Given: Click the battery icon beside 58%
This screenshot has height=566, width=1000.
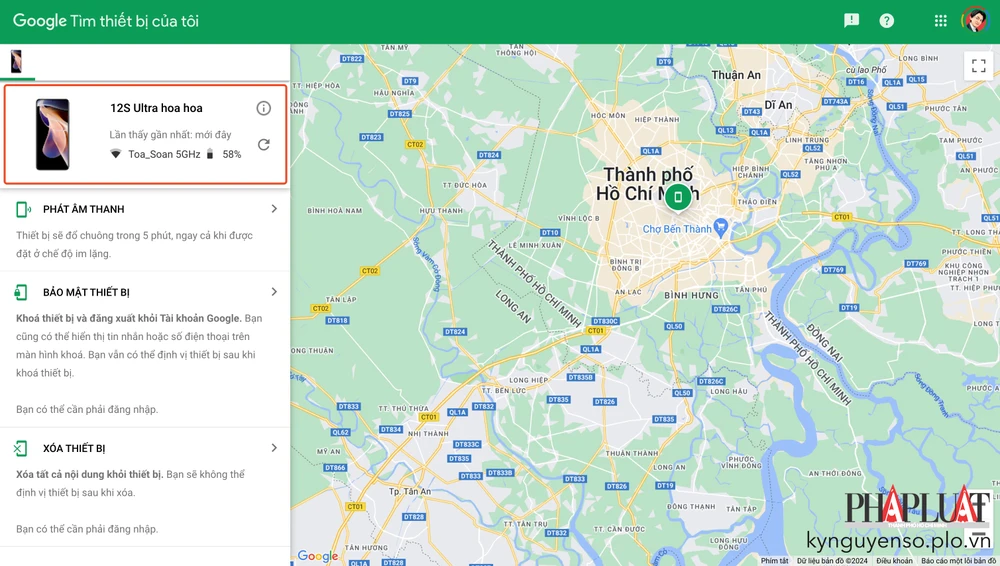Looking at the screenshot, I should (210, 154).
